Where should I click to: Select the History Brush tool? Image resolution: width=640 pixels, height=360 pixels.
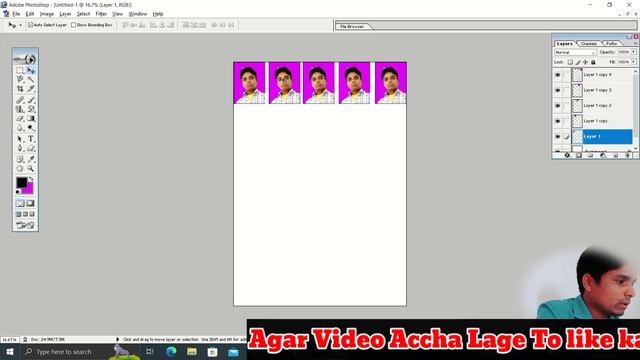(x=31, y=109)
